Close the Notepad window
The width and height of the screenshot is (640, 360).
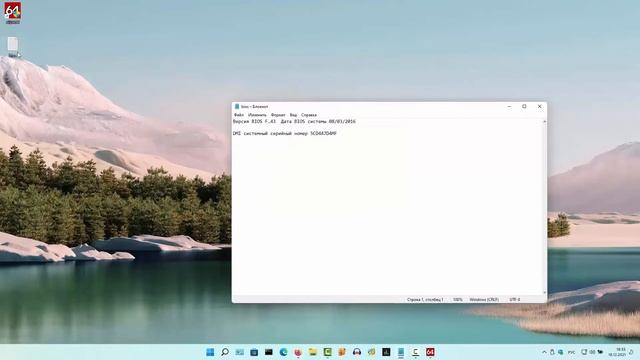[x=540, y=107]
